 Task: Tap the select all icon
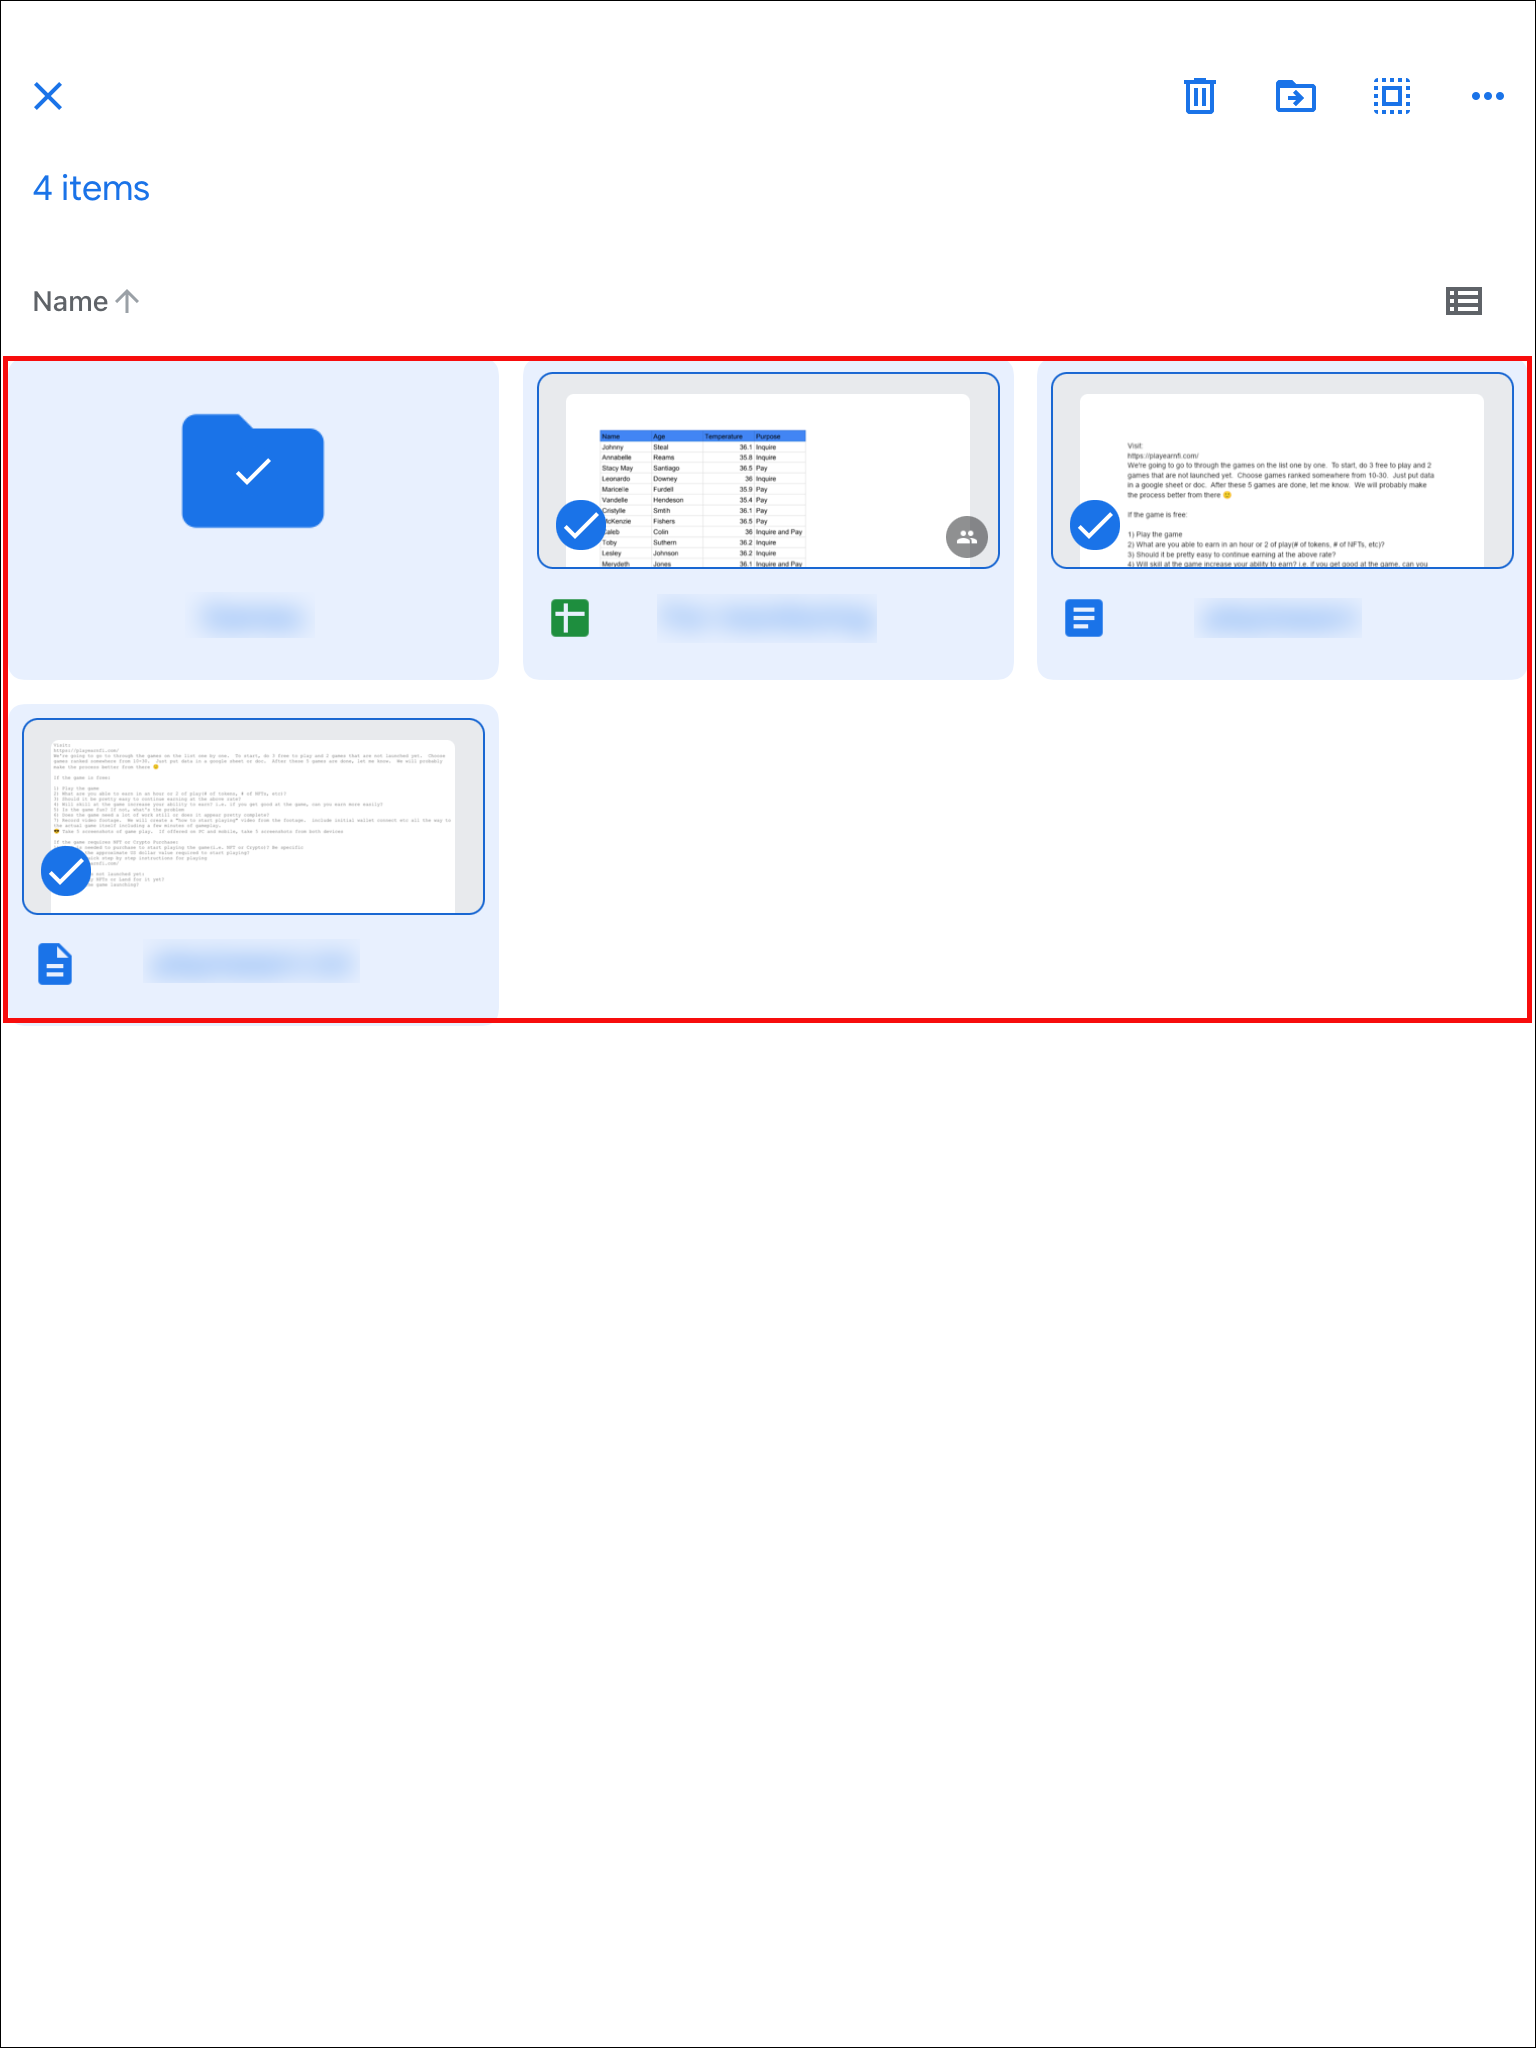[1391, 96]
